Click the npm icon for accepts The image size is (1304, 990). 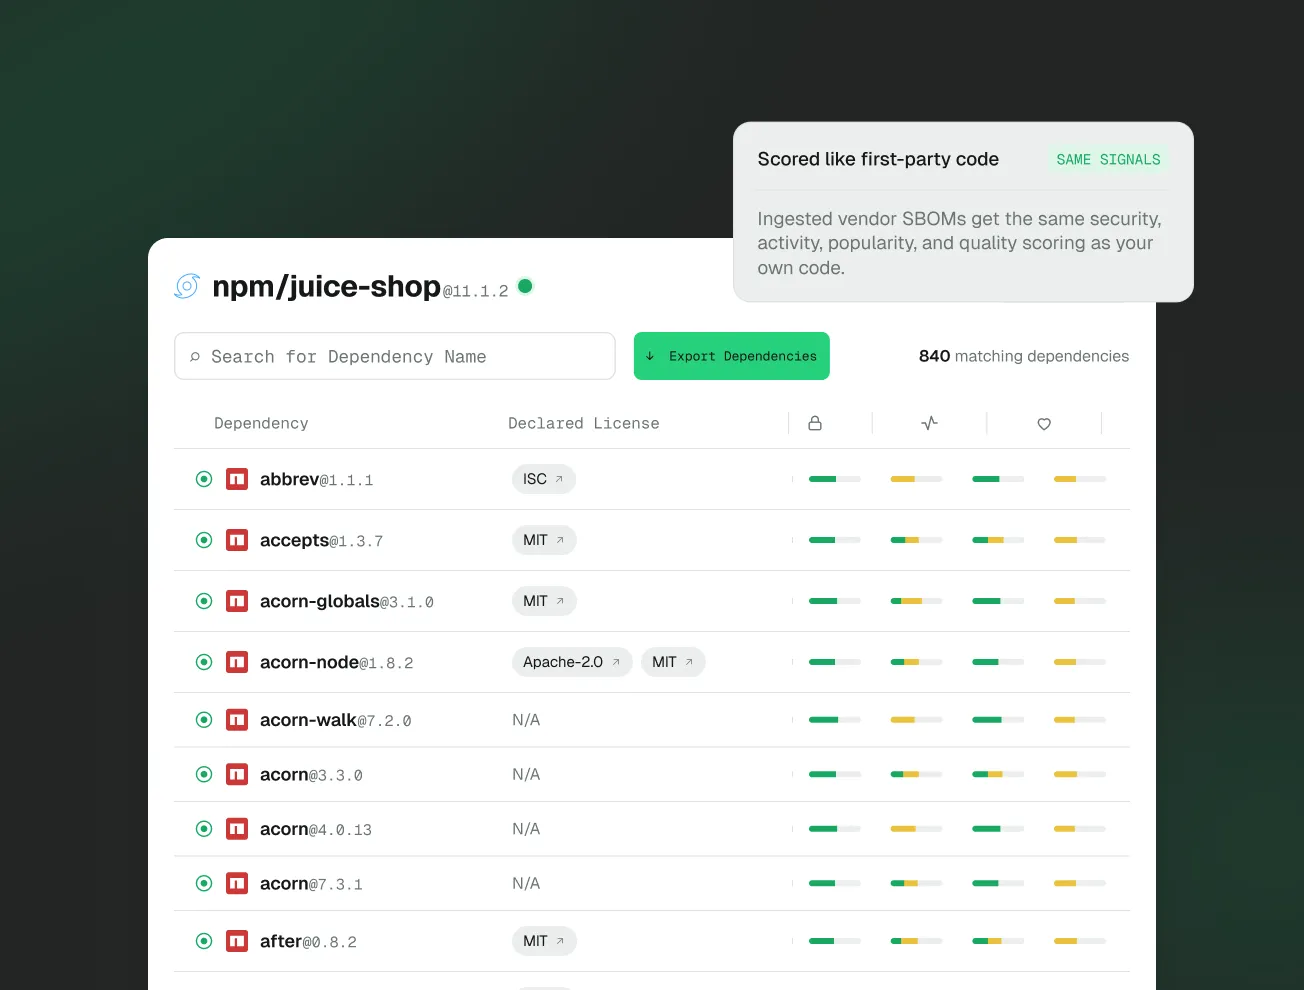coord(237,540)
